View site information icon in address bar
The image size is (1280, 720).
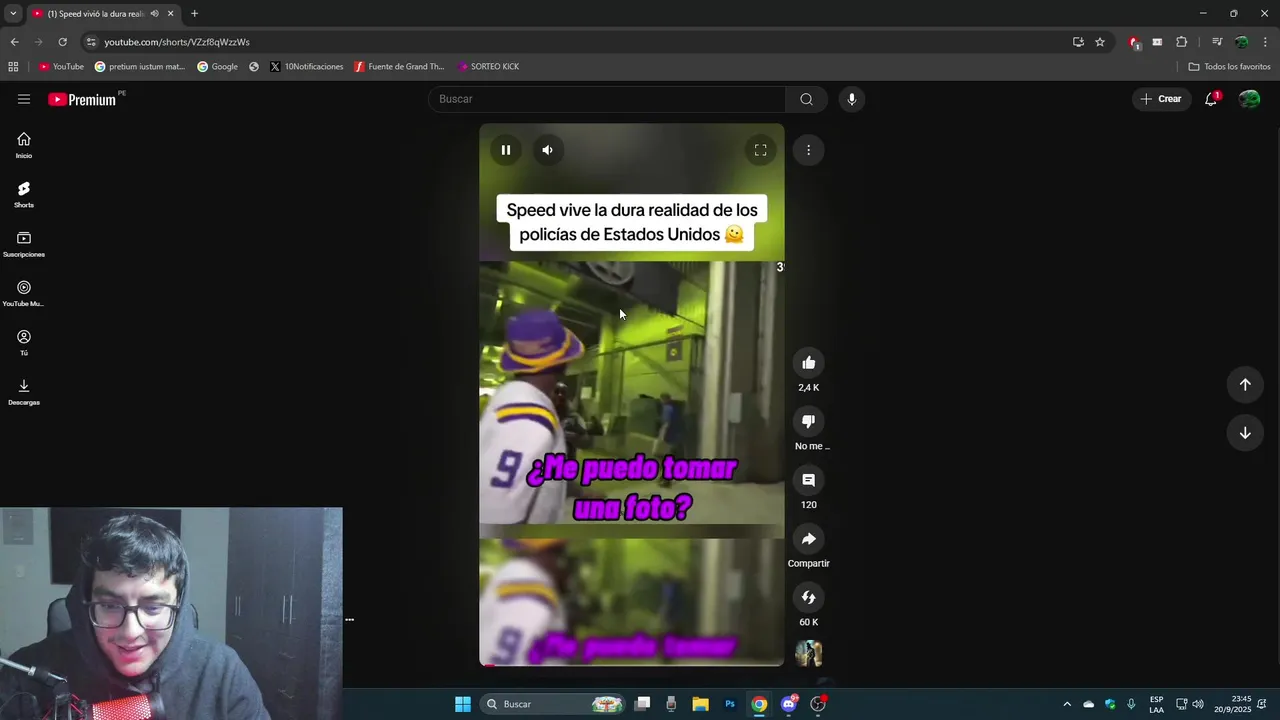click(x=91, y=42)
